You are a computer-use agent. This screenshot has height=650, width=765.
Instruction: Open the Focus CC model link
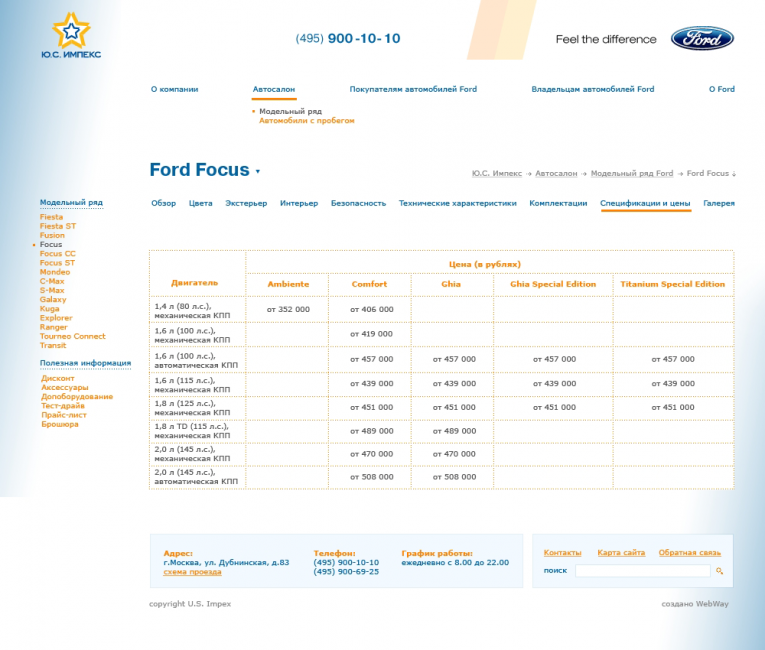pyautogui.click(x=58, y=254)
